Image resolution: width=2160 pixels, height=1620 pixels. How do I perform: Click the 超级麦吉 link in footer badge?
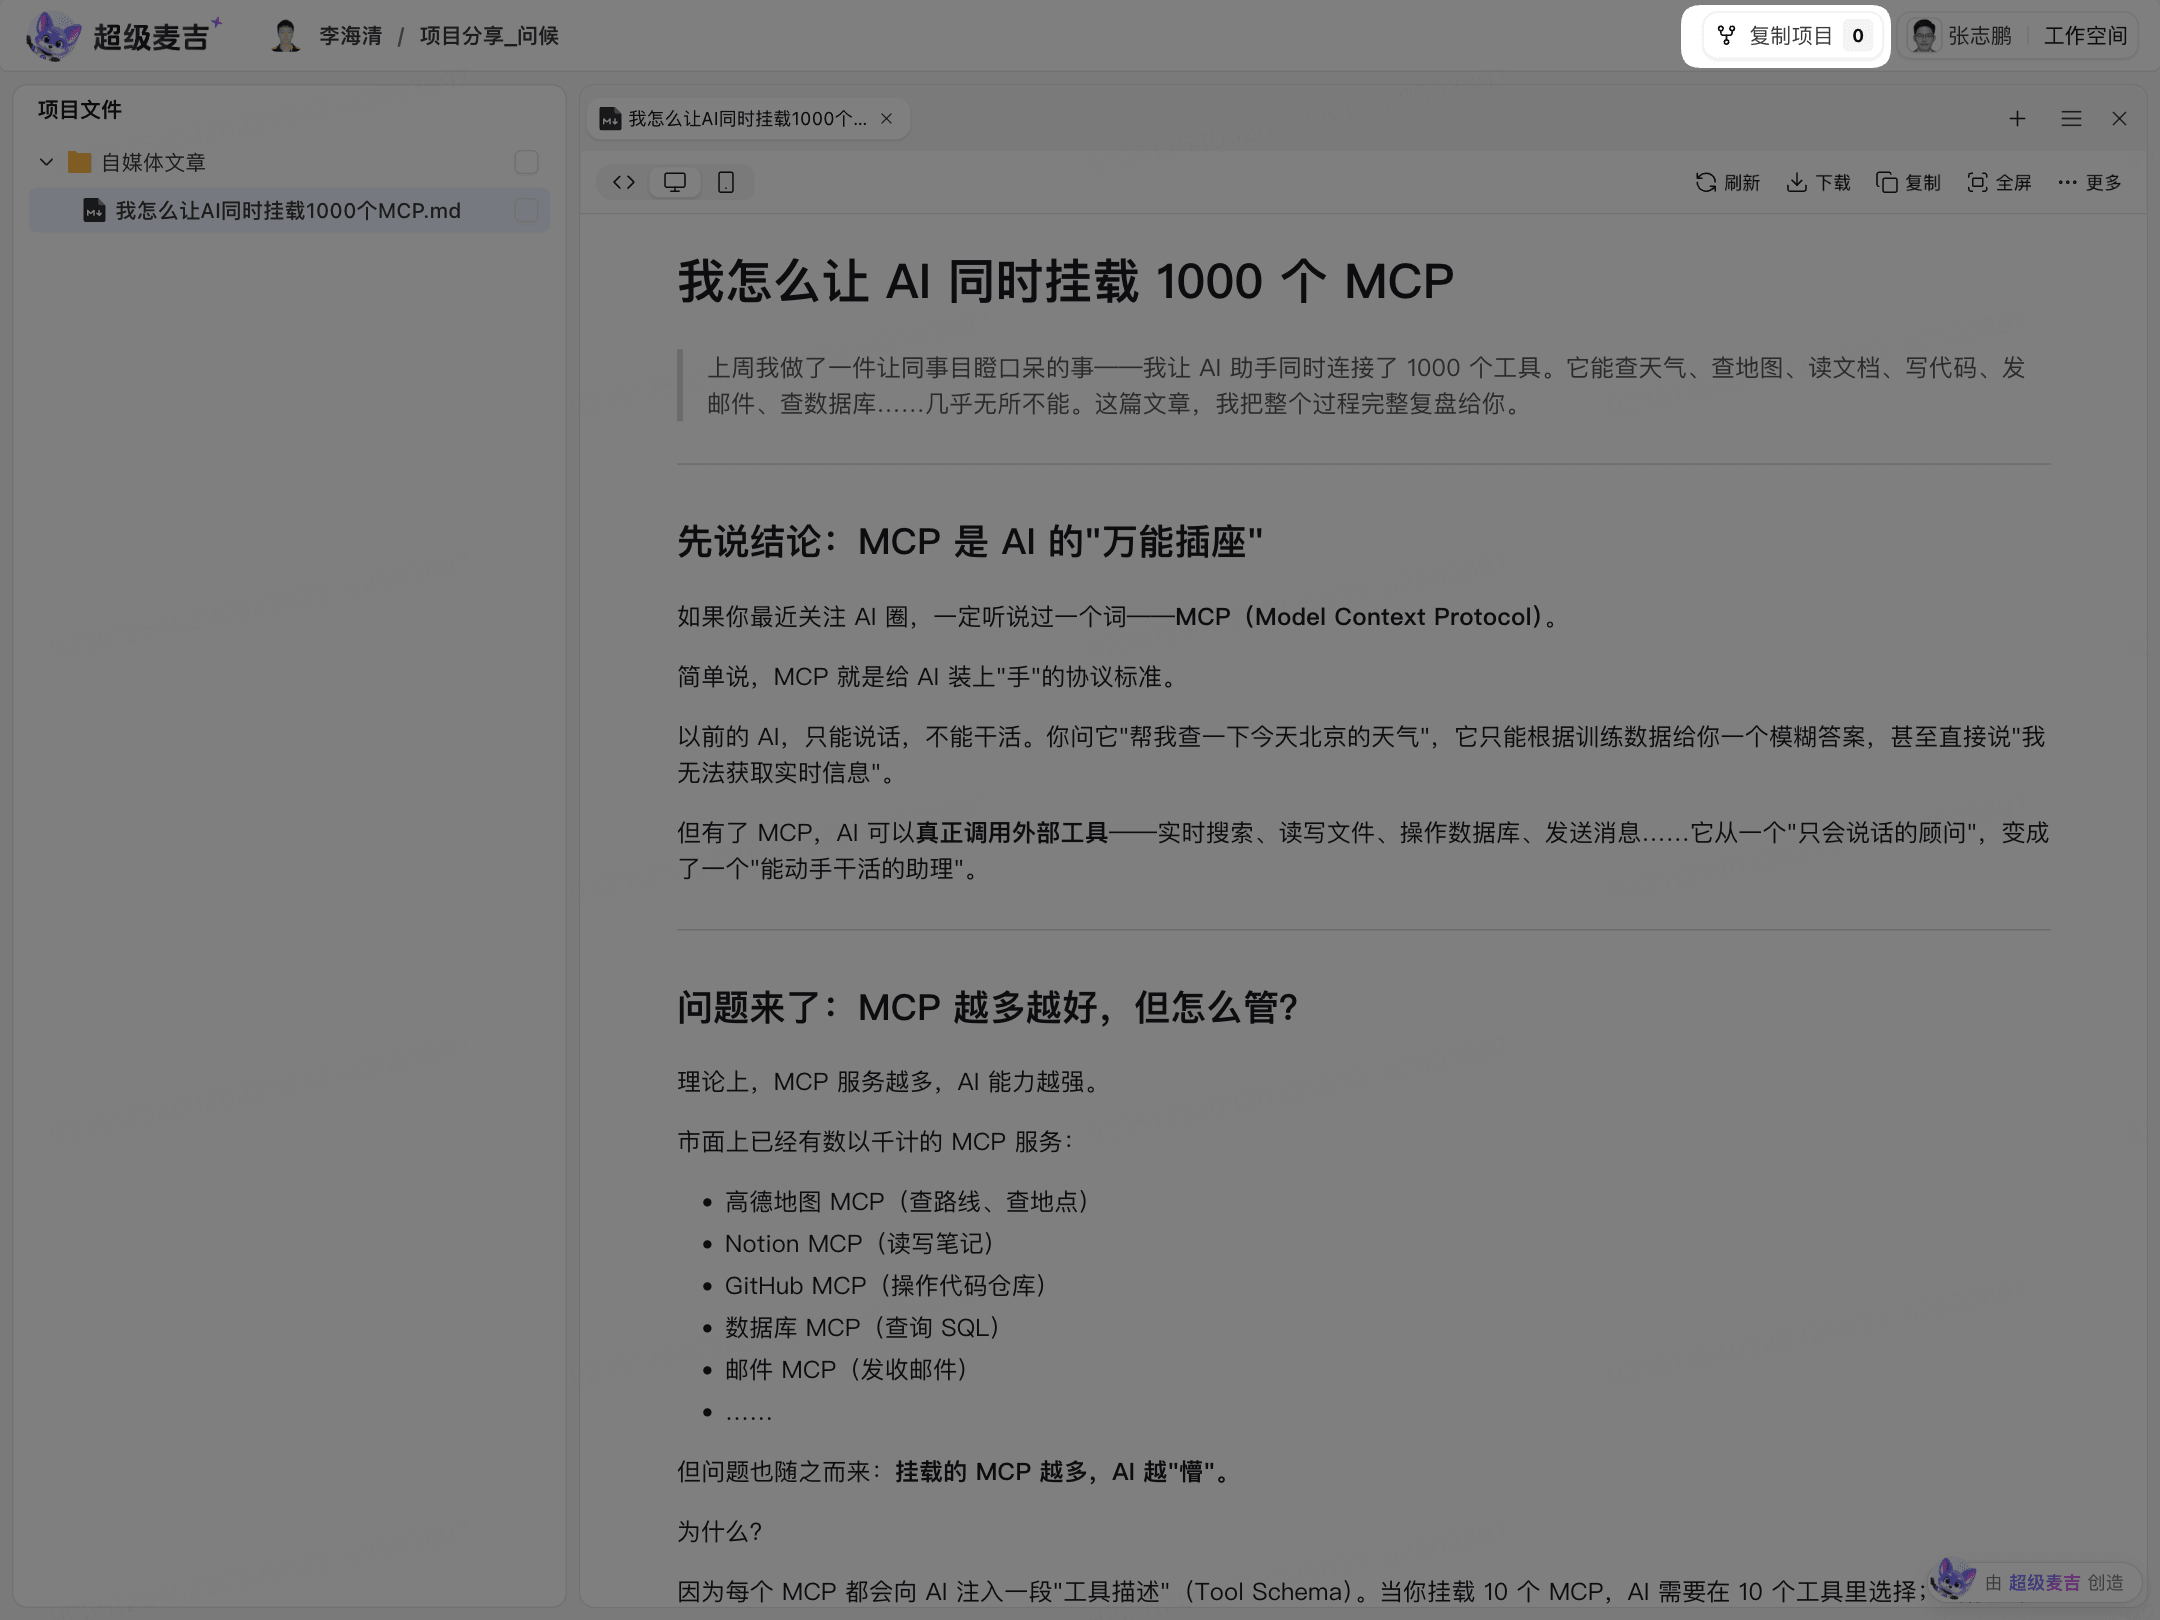(x=2044, y=1582)
